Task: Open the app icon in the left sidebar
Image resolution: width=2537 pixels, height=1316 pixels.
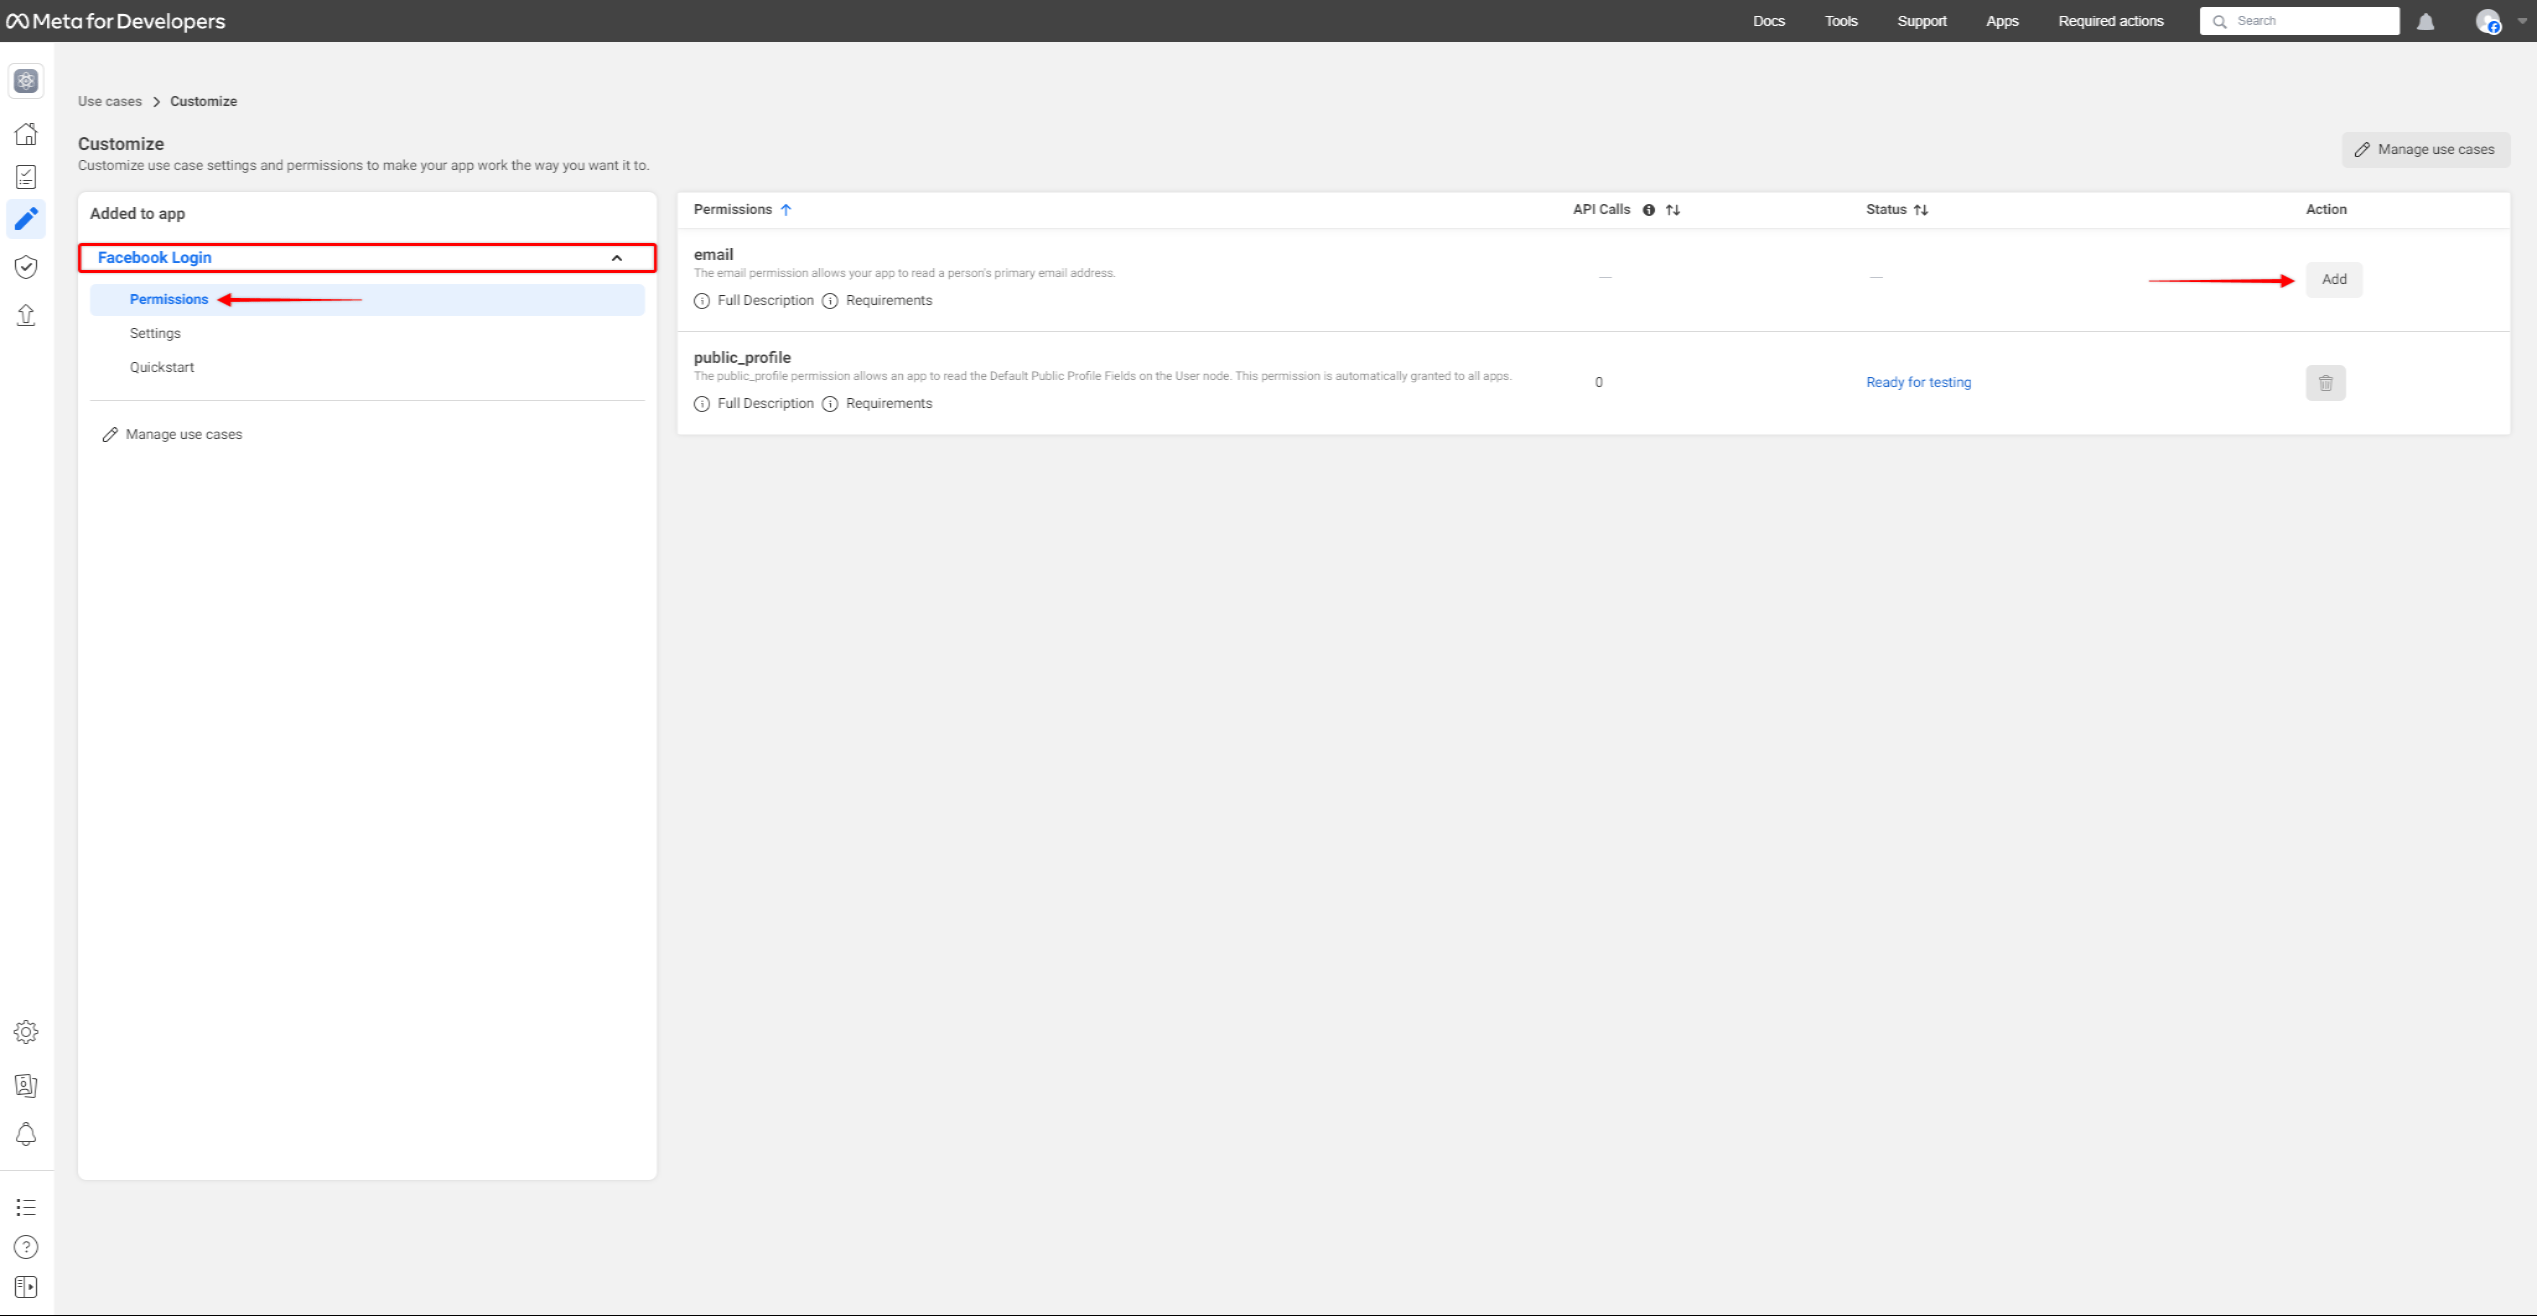Action: [x=26, y=81]
